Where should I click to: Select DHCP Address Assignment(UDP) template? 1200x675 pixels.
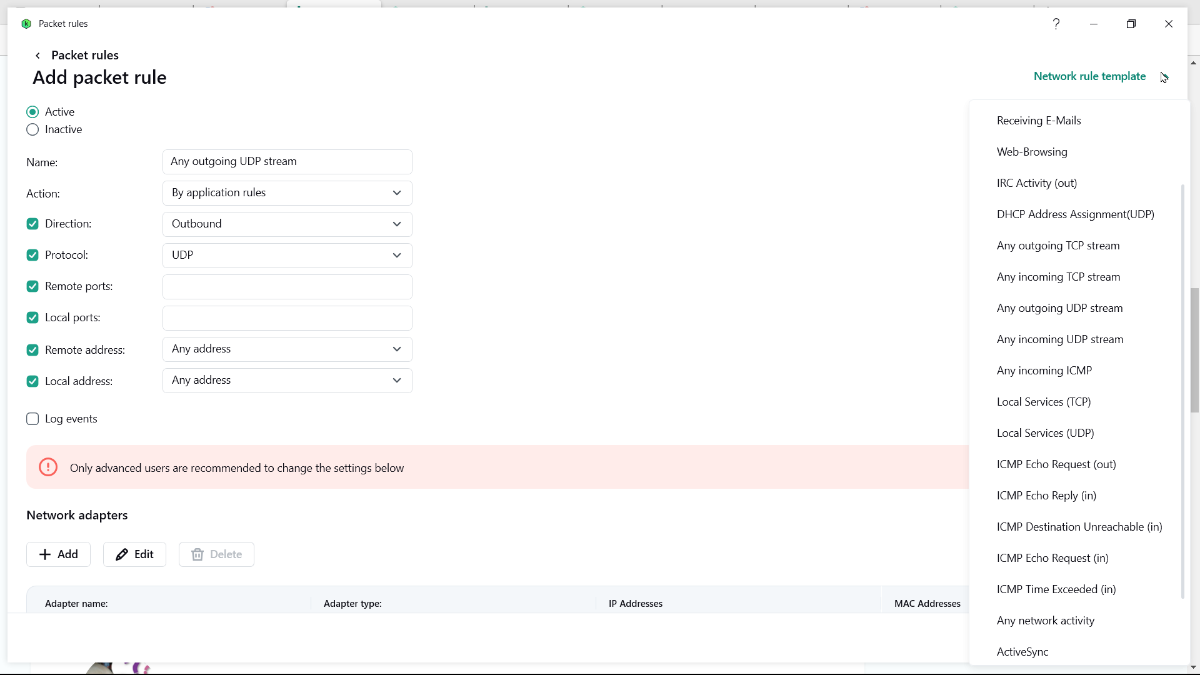pyautogui.click(x=1075, y=214)
